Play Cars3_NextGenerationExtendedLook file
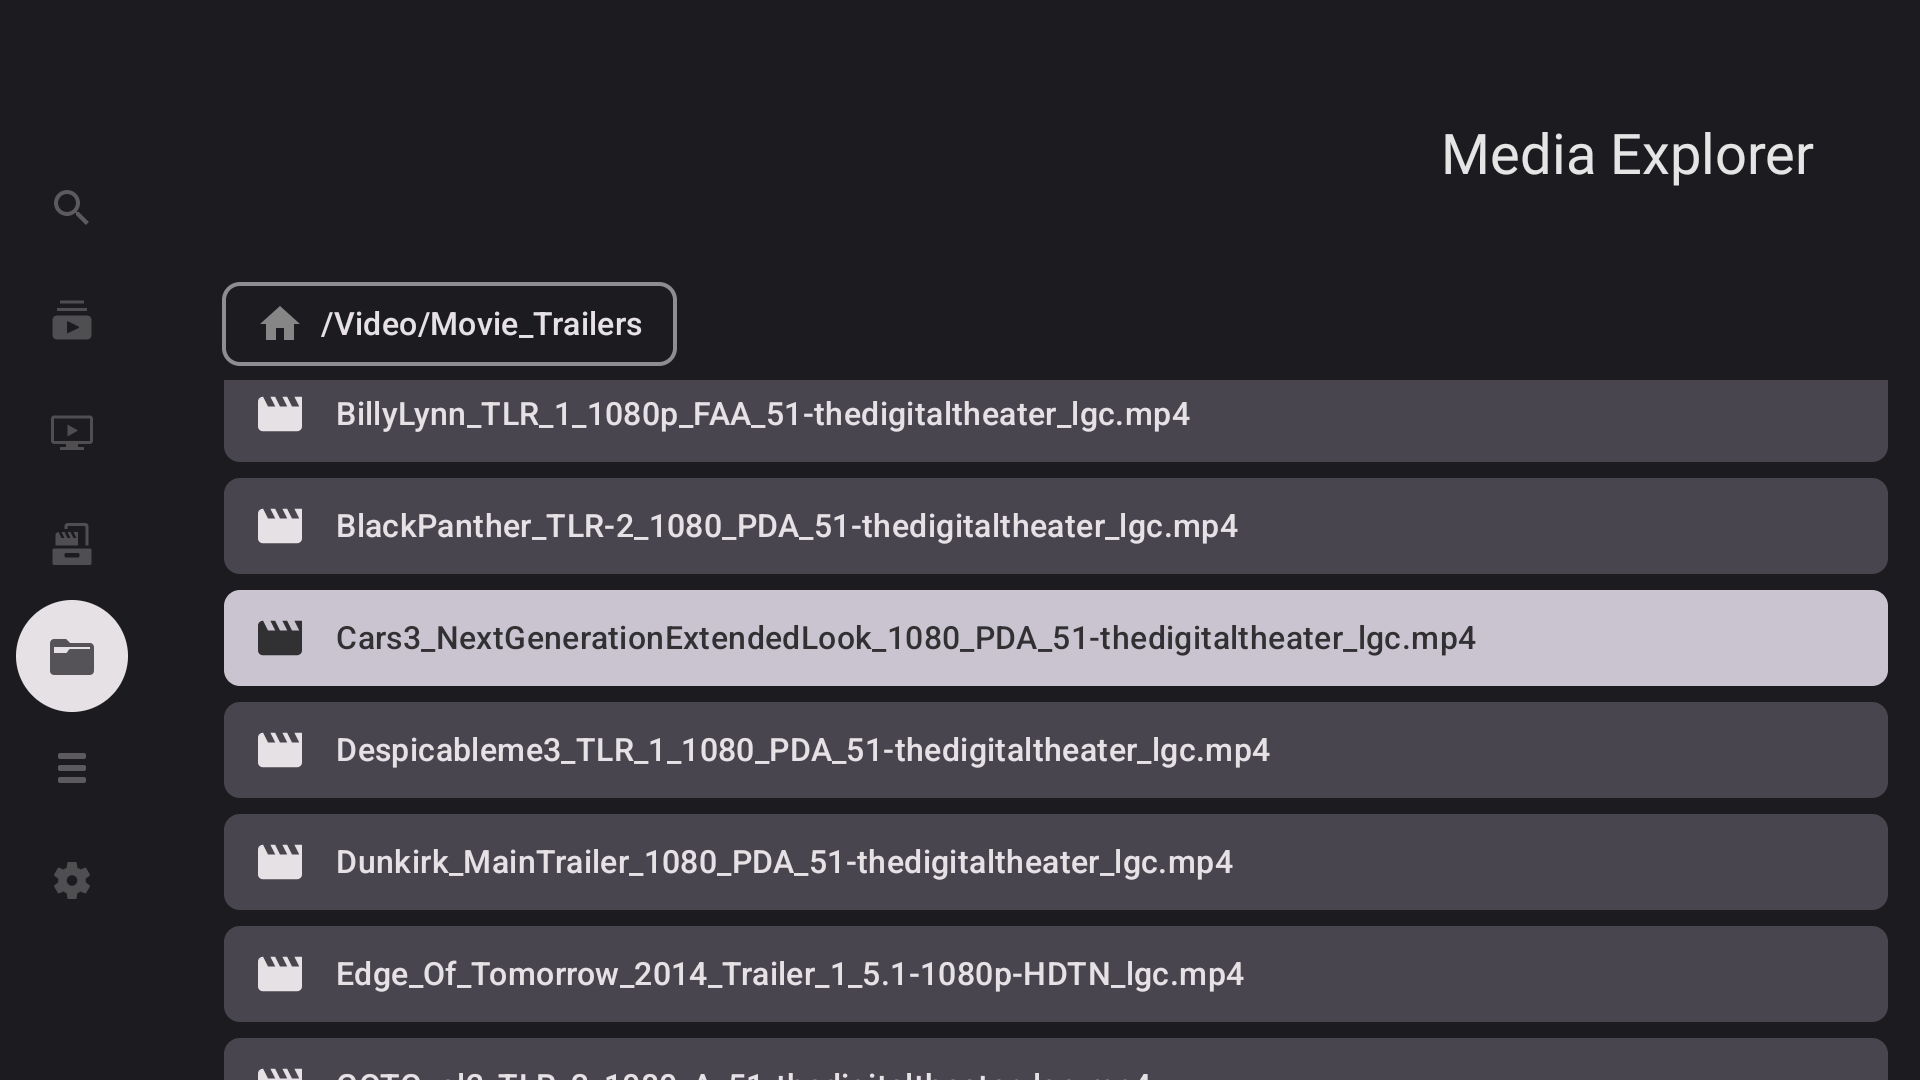Viewport: 1920px width, 1080px height. click(1056, 638)
